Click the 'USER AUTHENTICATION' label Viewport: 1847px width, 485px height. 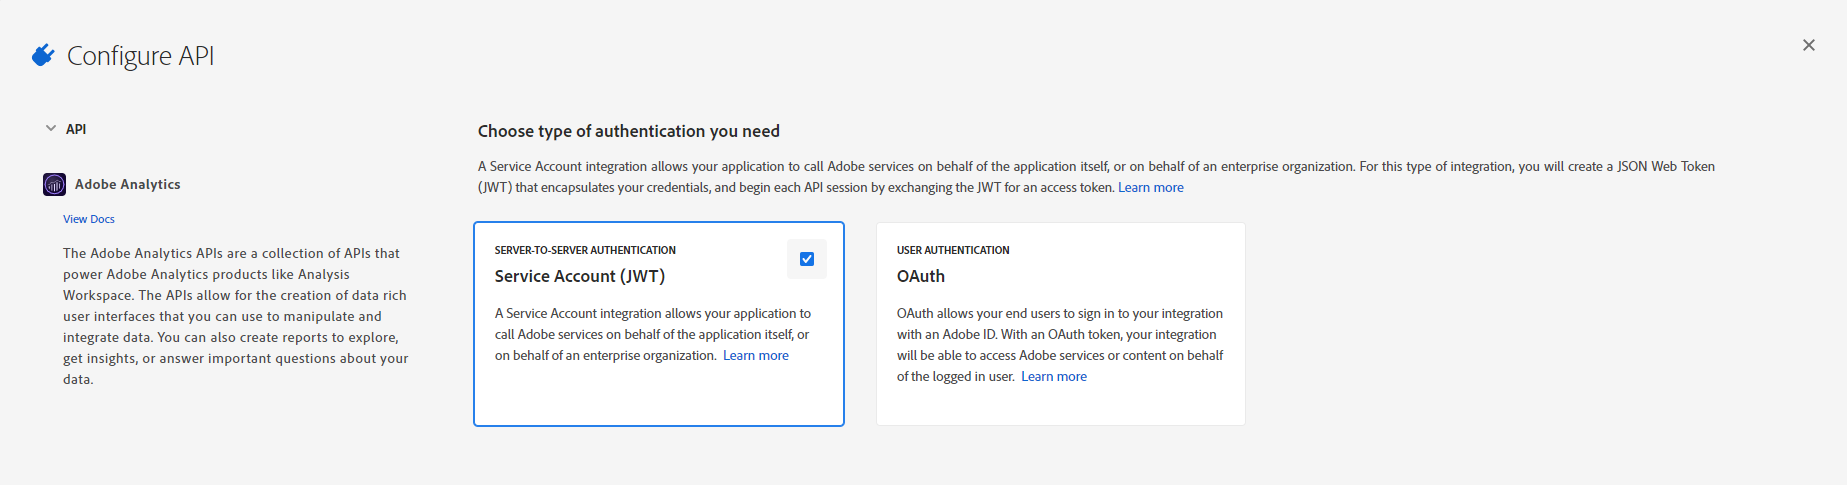[953, 250]
